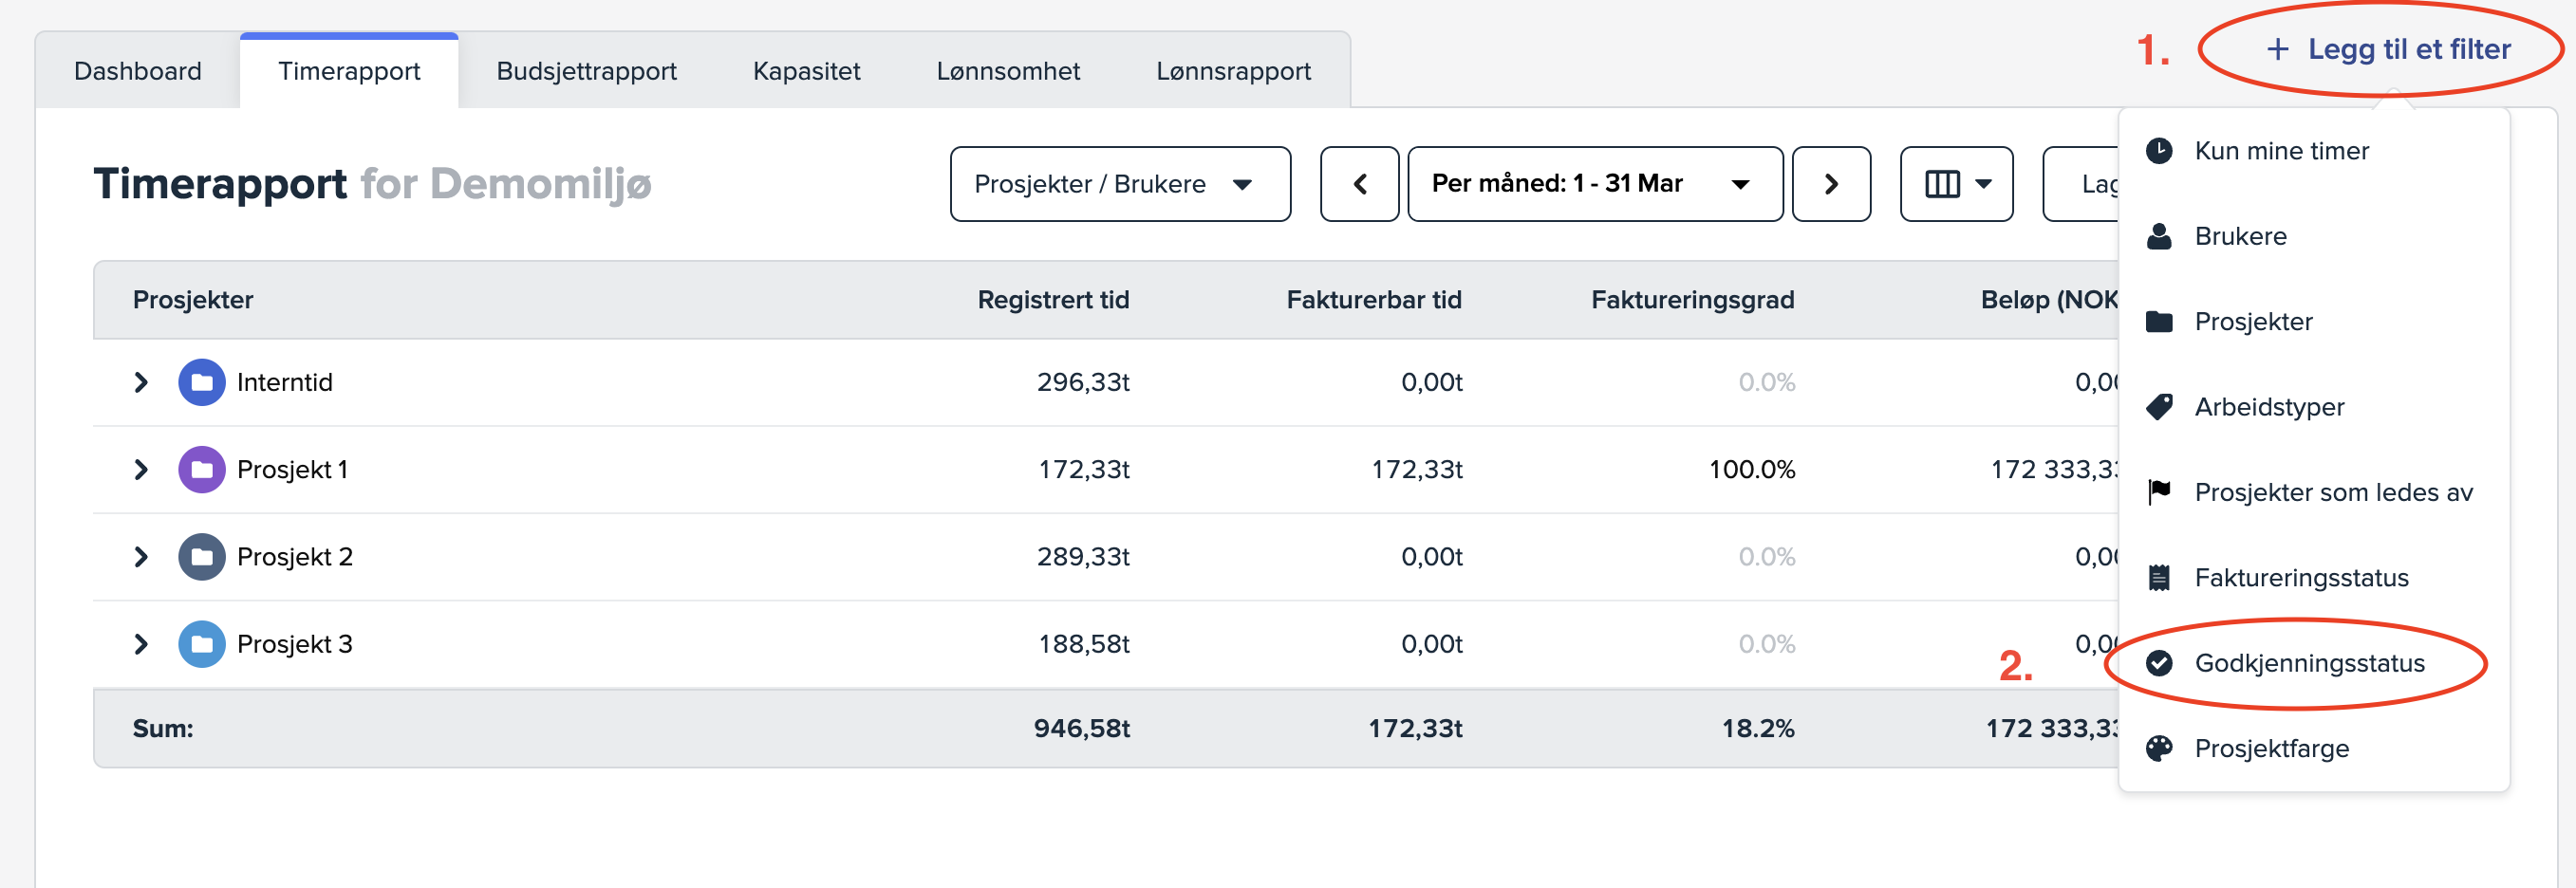
Task: Click Legg til et filter
Action: (x=2388, y=49)
